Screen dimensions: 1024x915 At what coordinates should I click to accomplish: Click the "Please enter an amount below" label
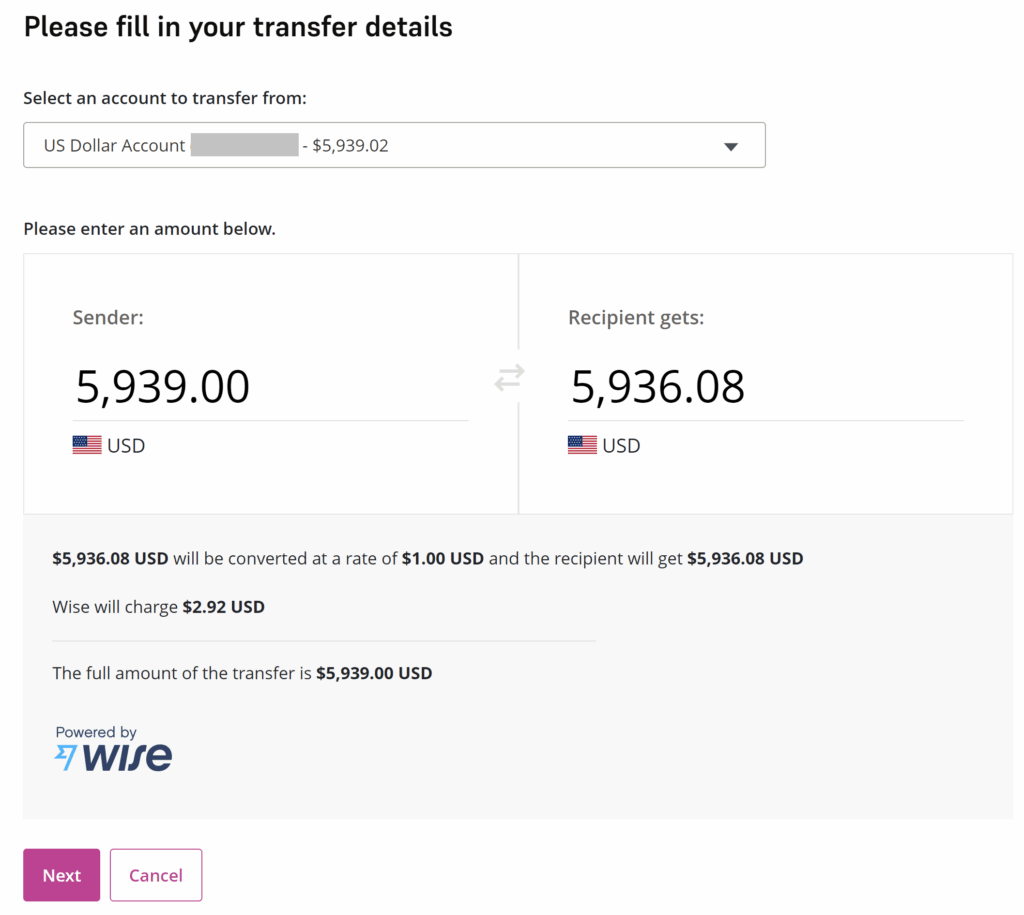[149, 229]
